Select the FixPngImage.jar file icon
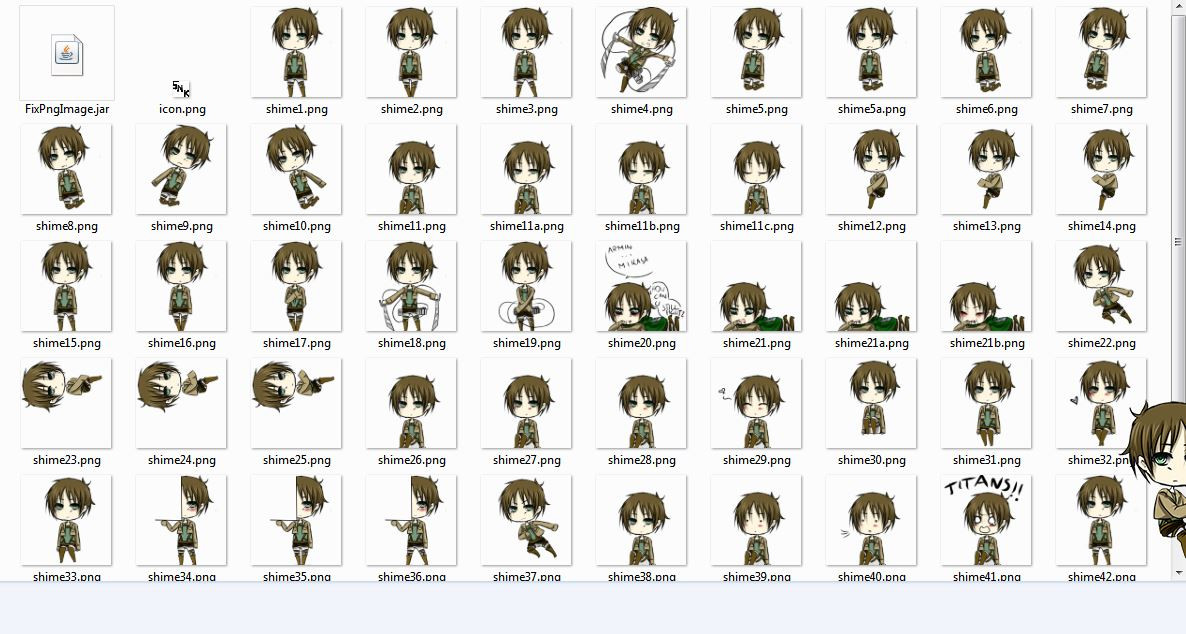The height and width of the screenshot is (634, 1186). point(67,53)
